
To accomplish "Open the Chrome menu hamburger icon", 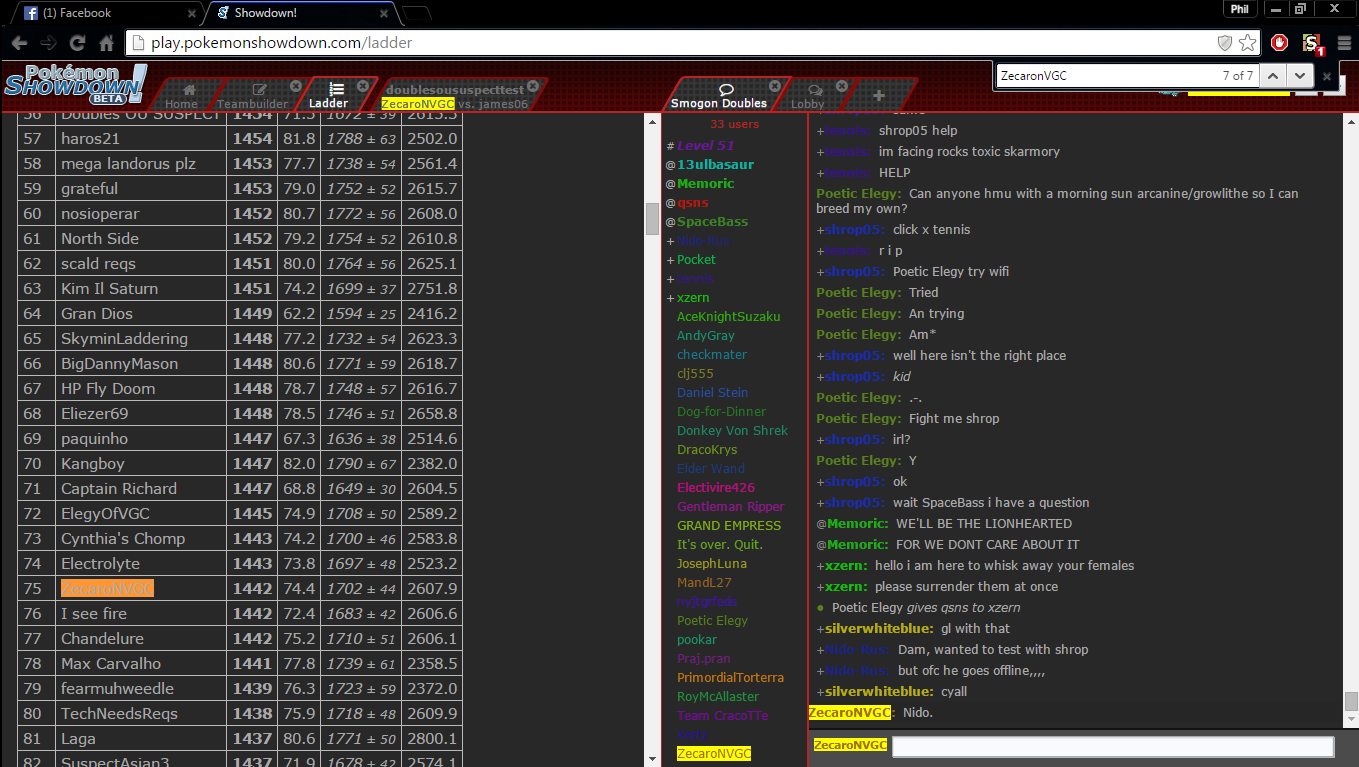I will click(1343, 43).
